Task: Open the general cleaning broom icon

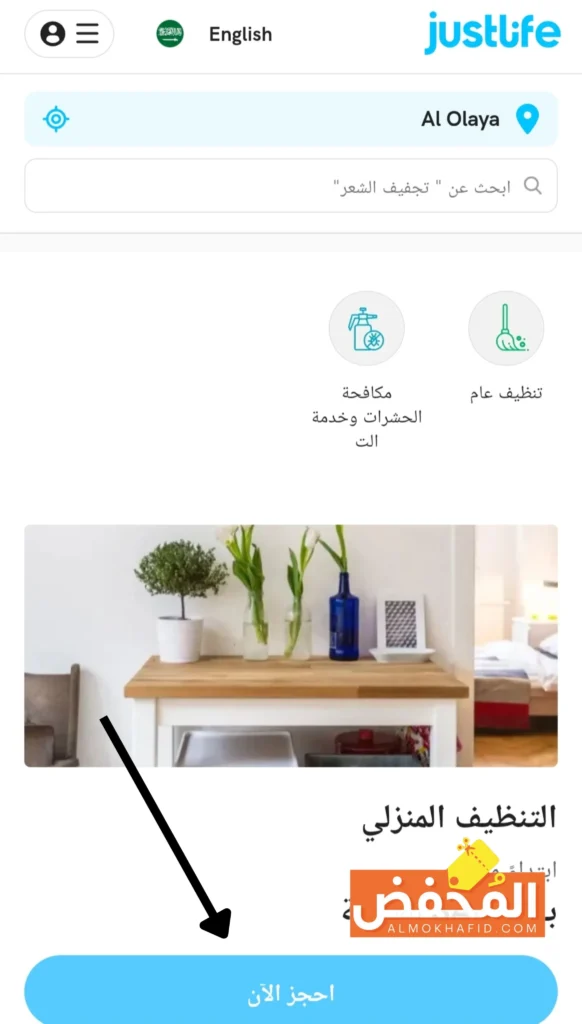Action: (506, 328)
